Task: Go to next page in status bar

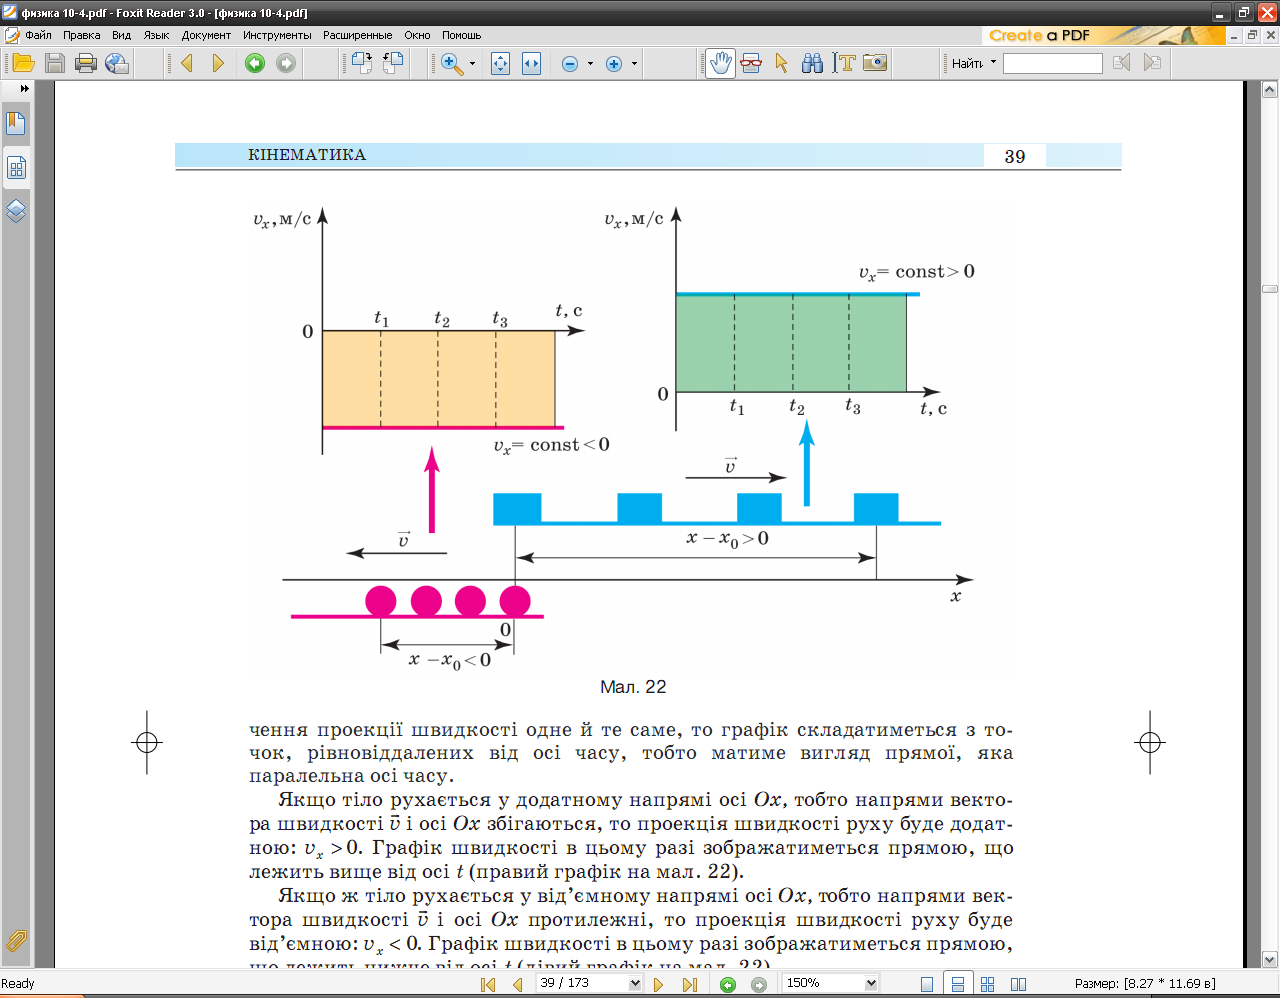Action: (x=658, y=984)
